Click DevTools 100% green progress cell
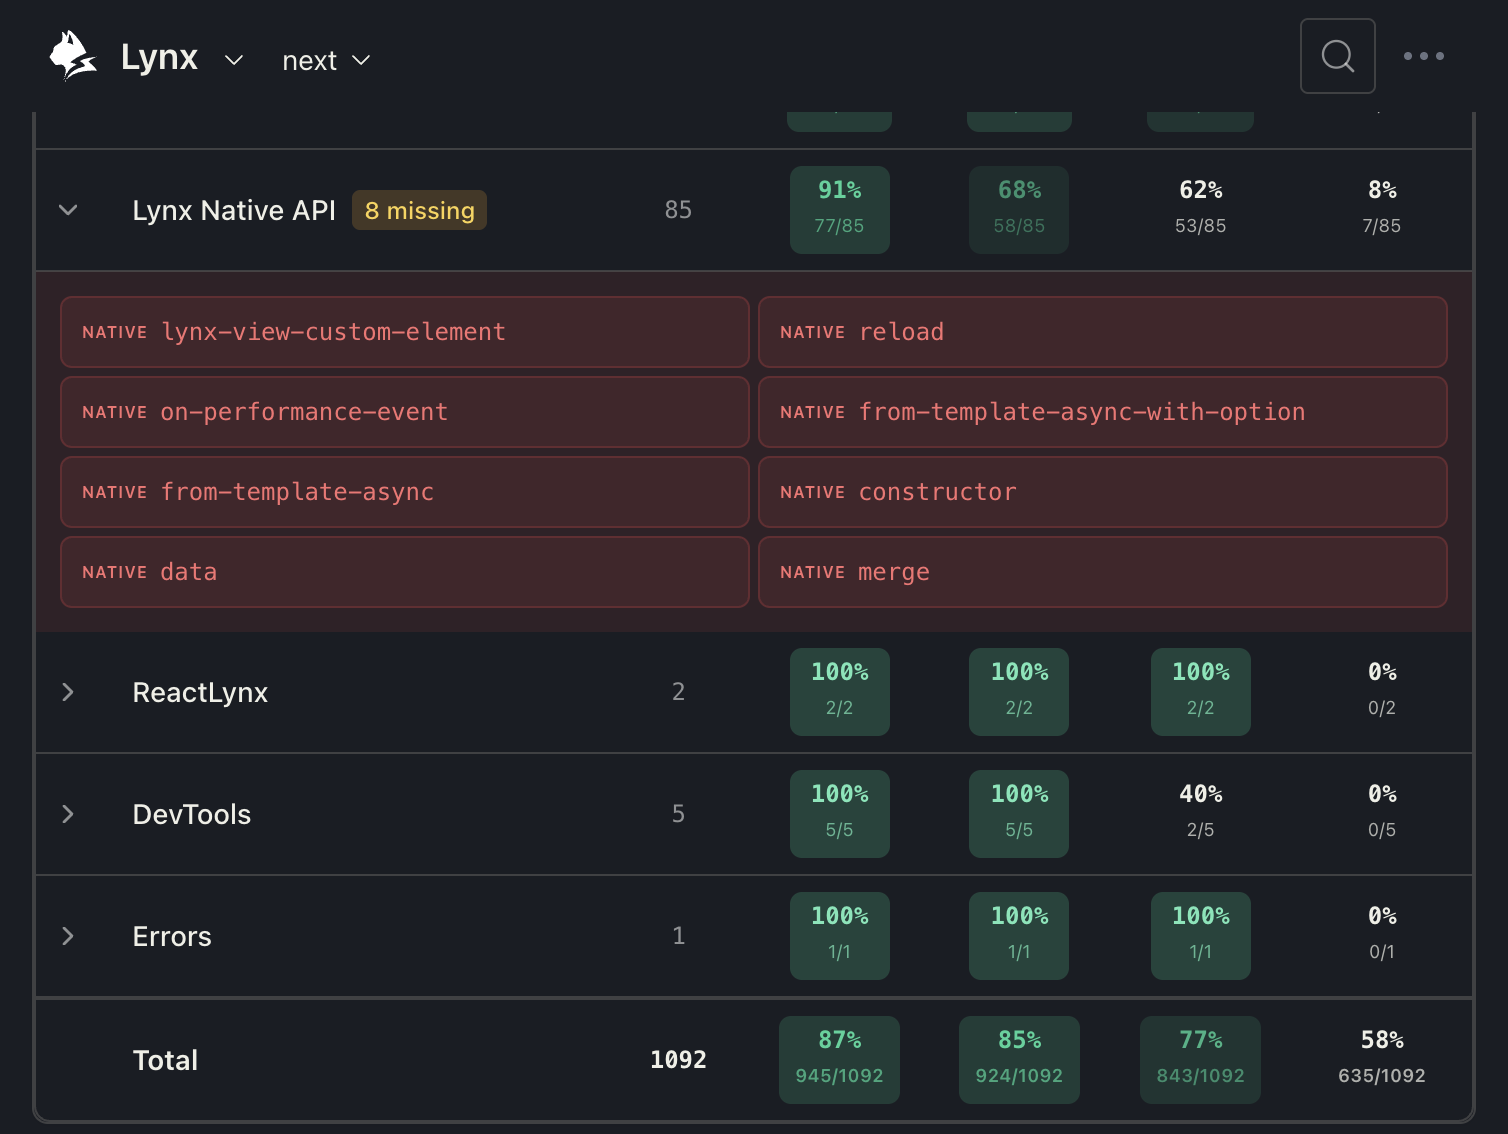This screenshot has height=1134, width=1508. point(839,814)
